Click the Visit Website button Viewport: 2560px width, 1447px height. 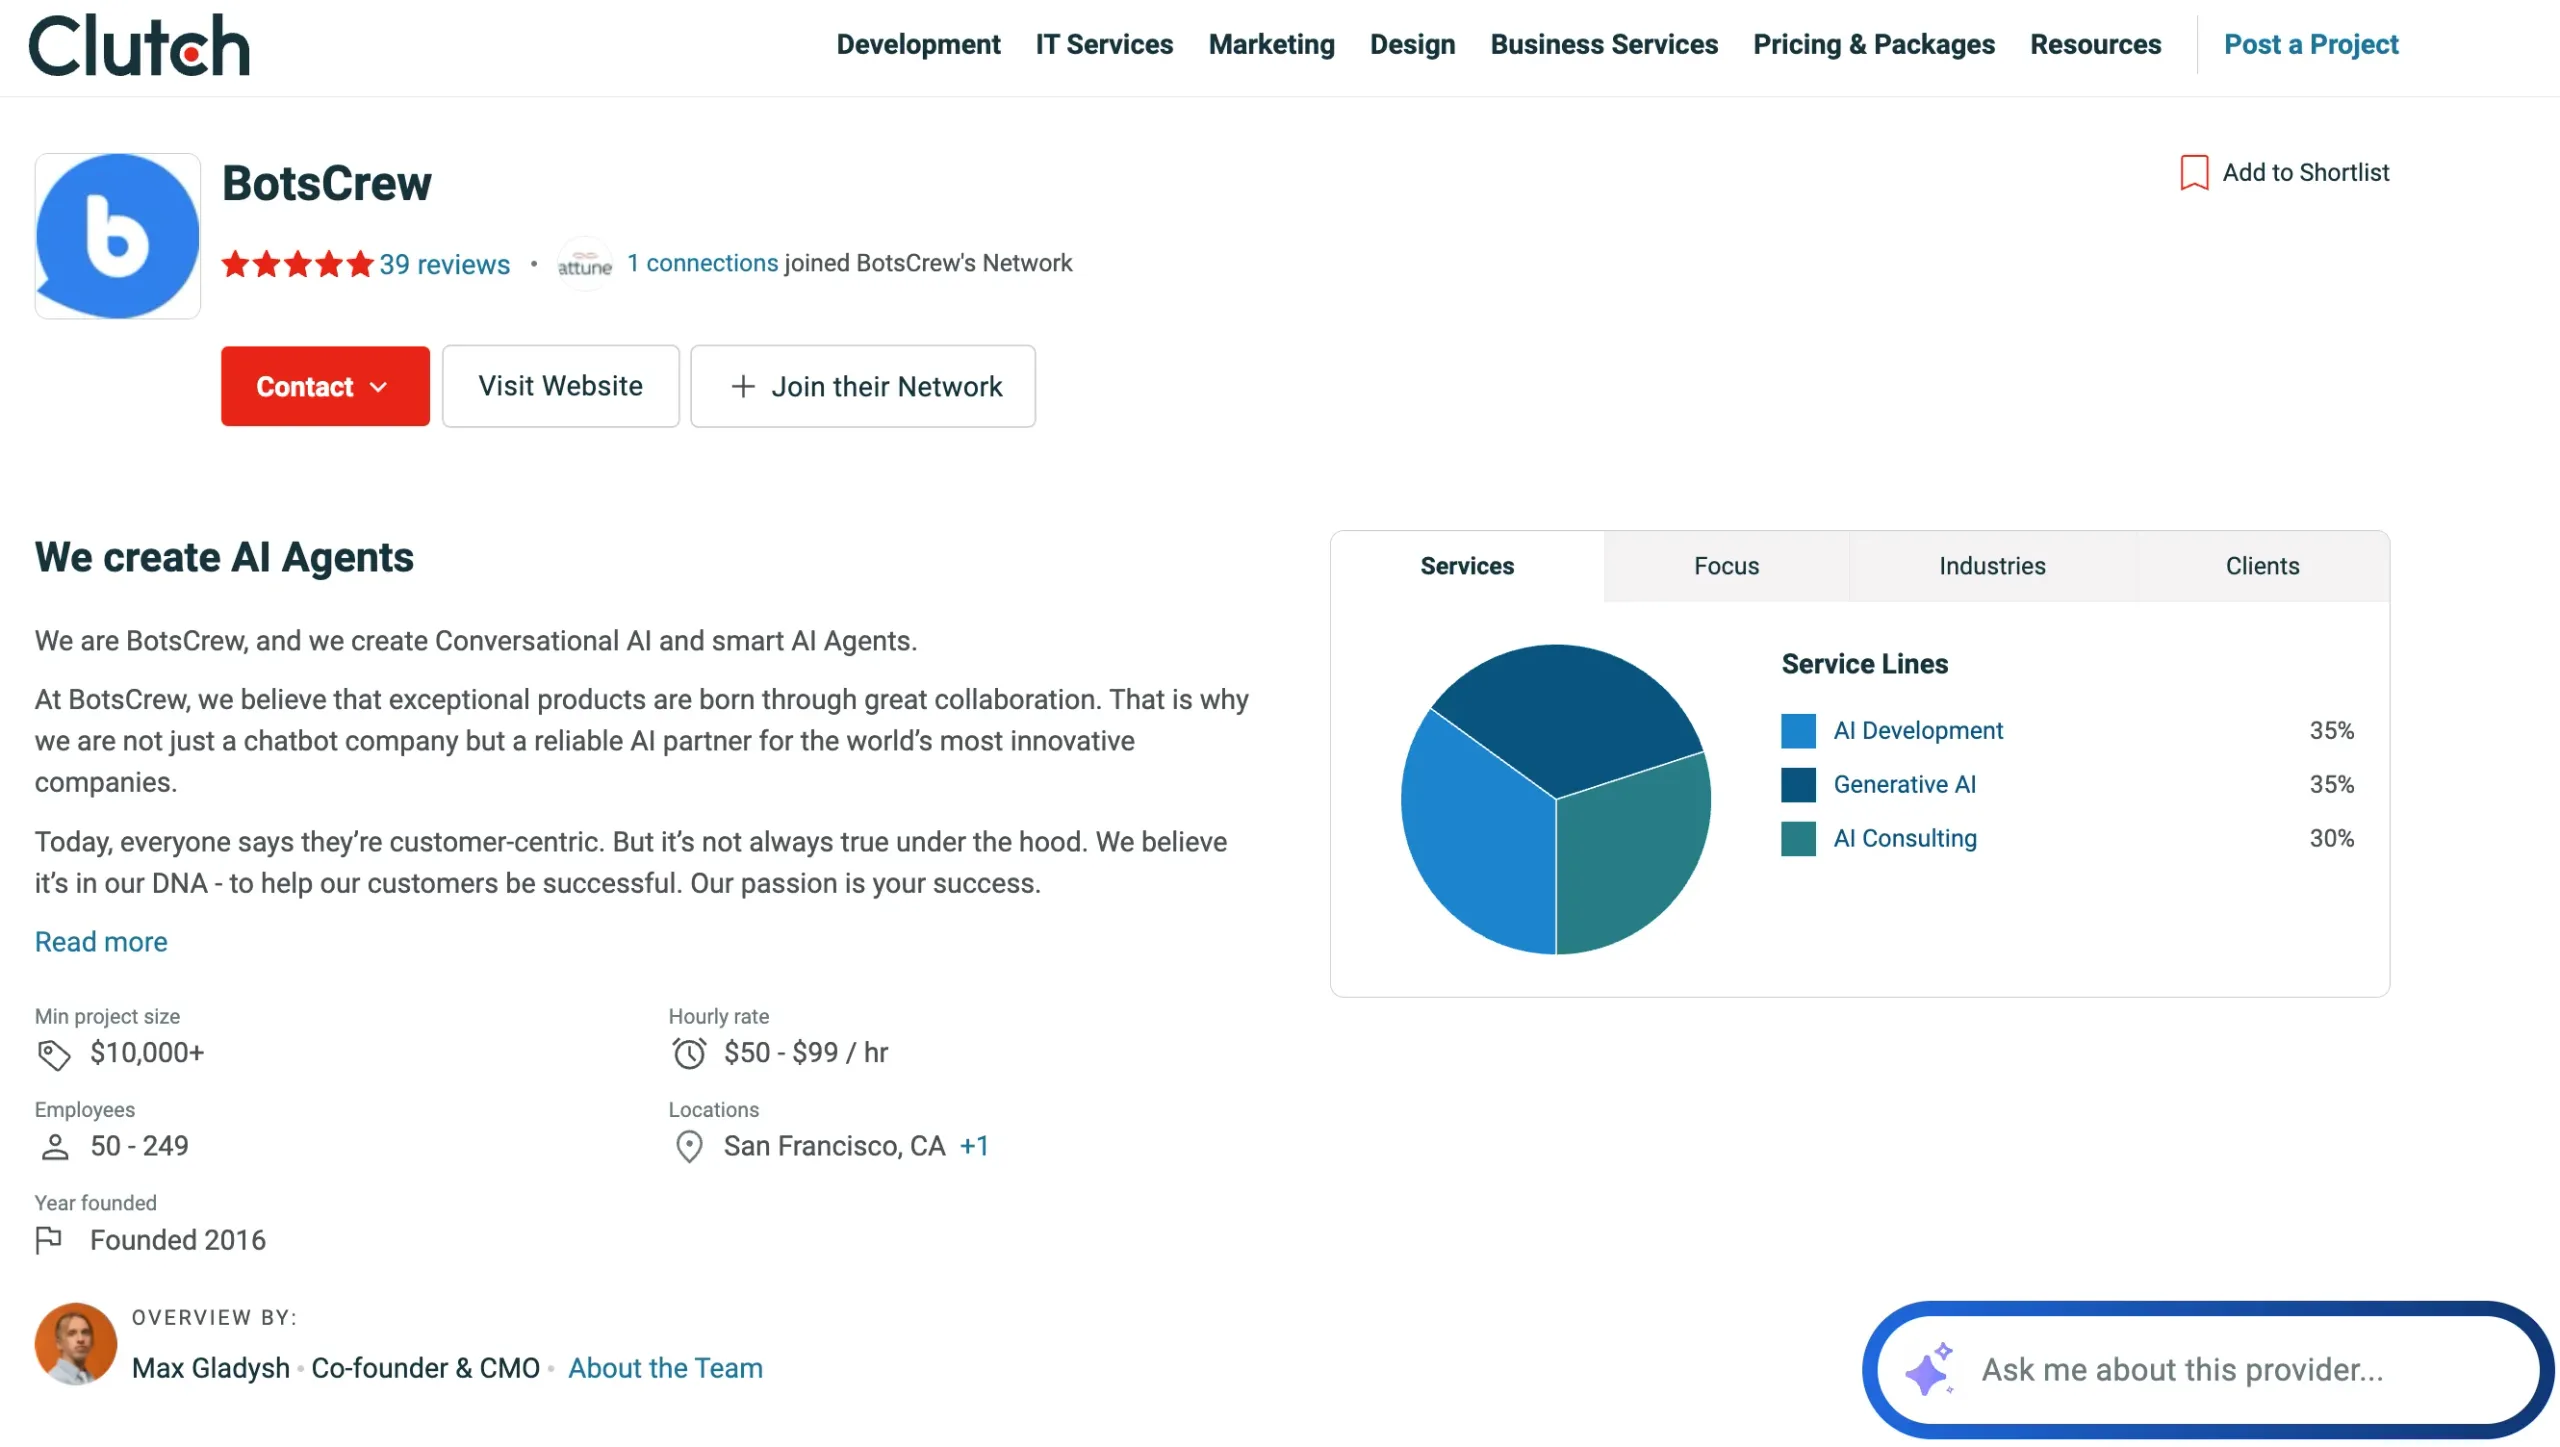pos(560,386)
